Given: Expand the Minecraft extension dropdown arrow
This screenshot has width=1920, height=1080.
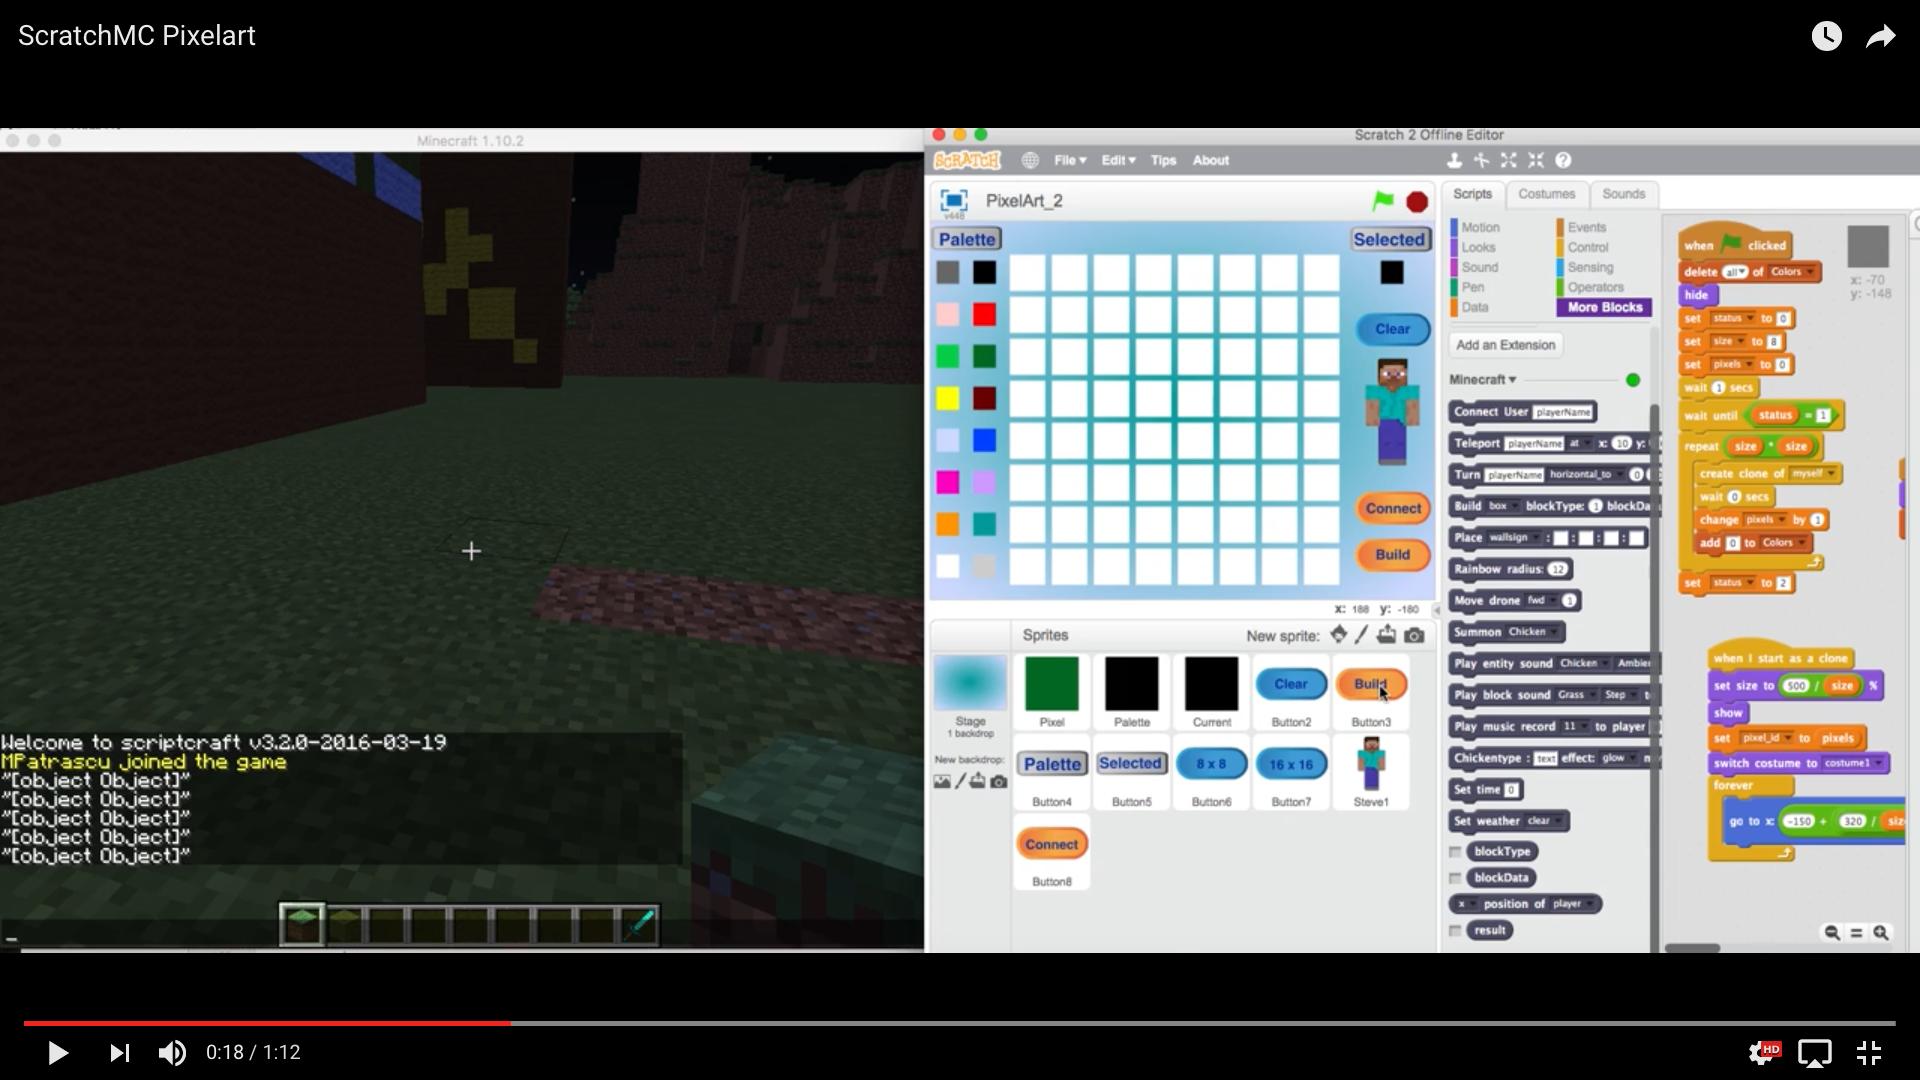Looking at the screenshot, I should [x=1512, y=380].
